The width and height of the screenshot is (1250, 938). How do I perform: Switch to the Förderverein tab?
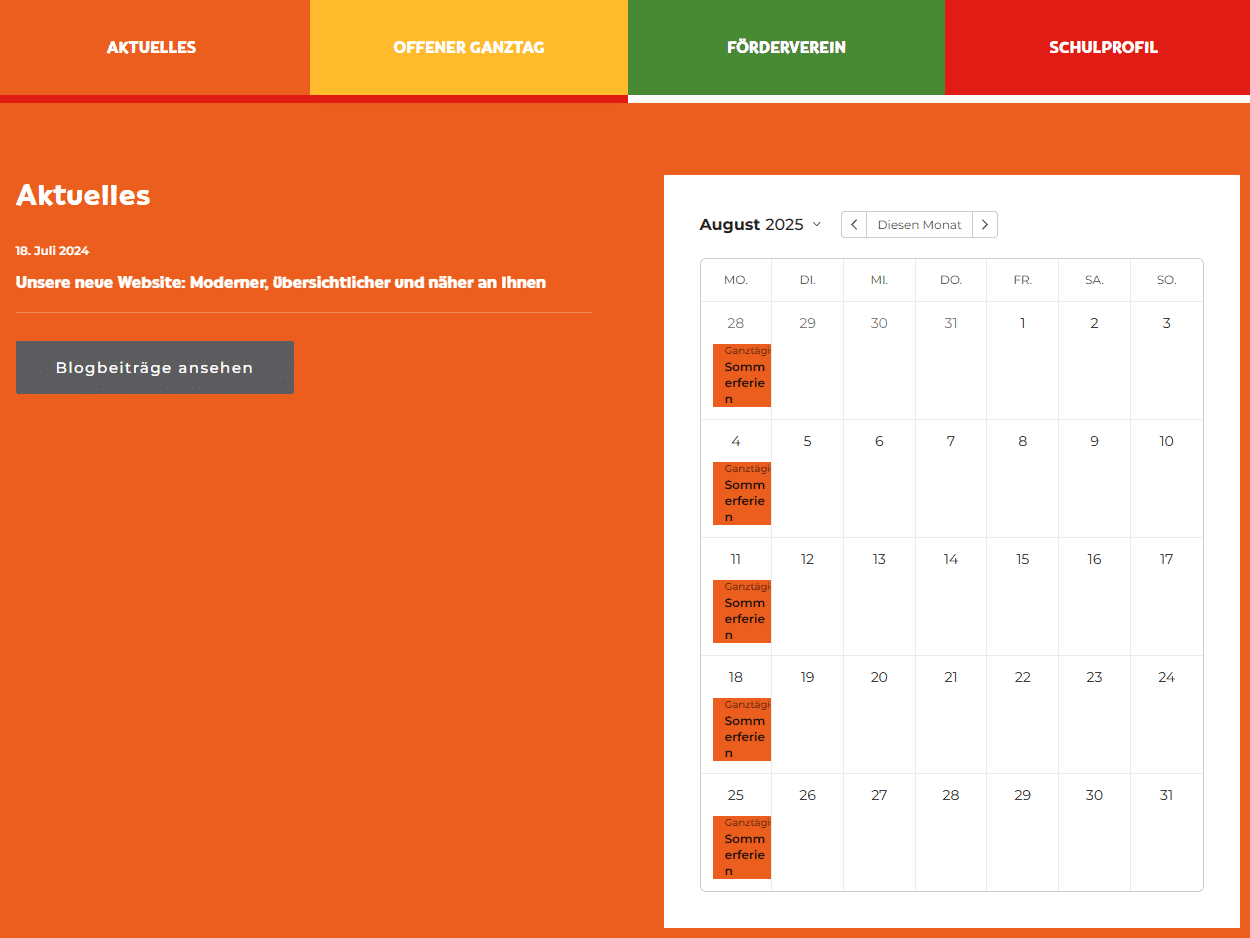786,47
